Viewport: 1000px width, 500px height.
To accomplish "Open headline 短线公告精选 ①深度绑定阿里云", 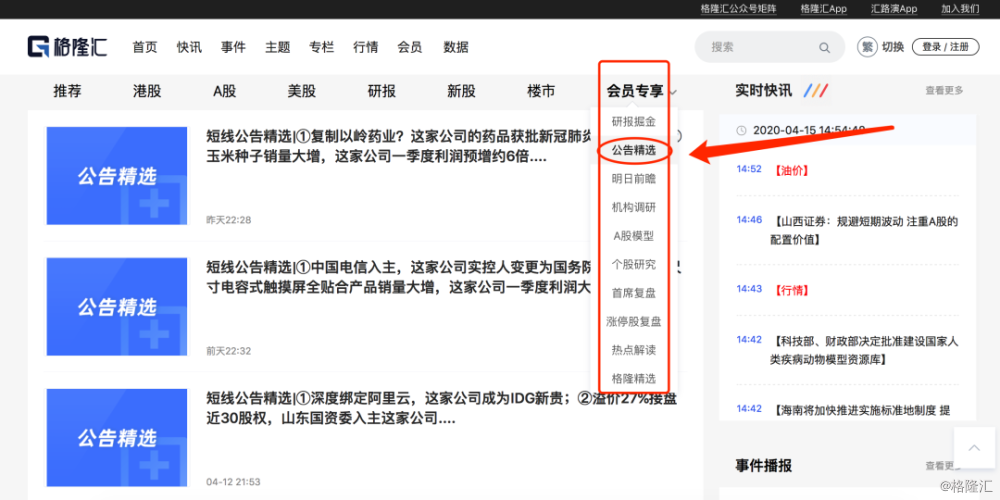I will [x=441, y=409].
